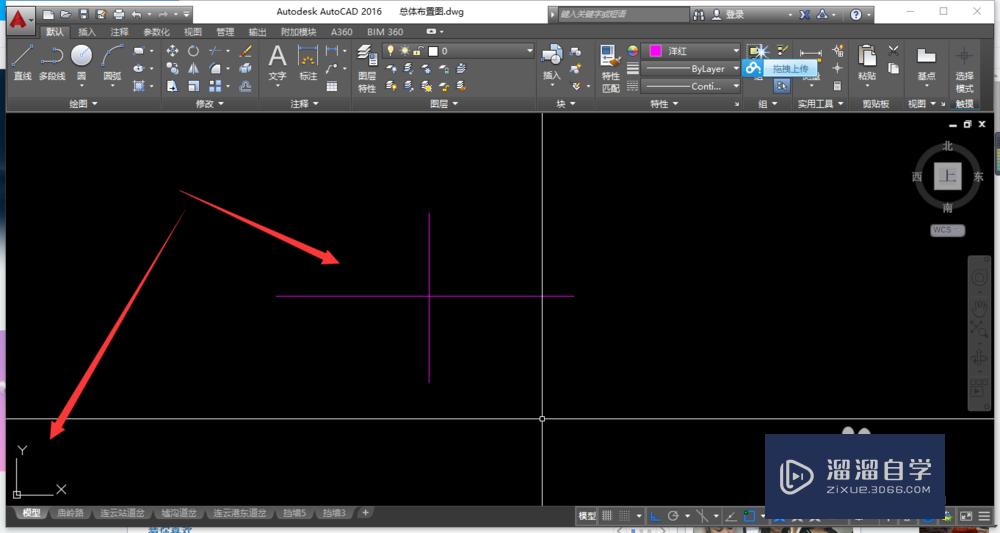Click the Save icon in quick access toolbar

click(84, 14)
